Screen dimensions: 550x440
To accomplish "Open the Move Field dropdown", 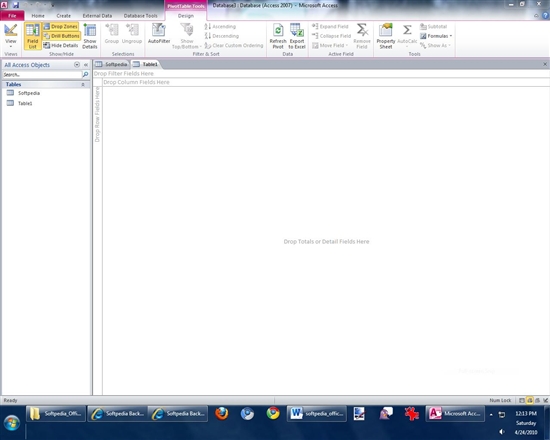I will (330, 45).
